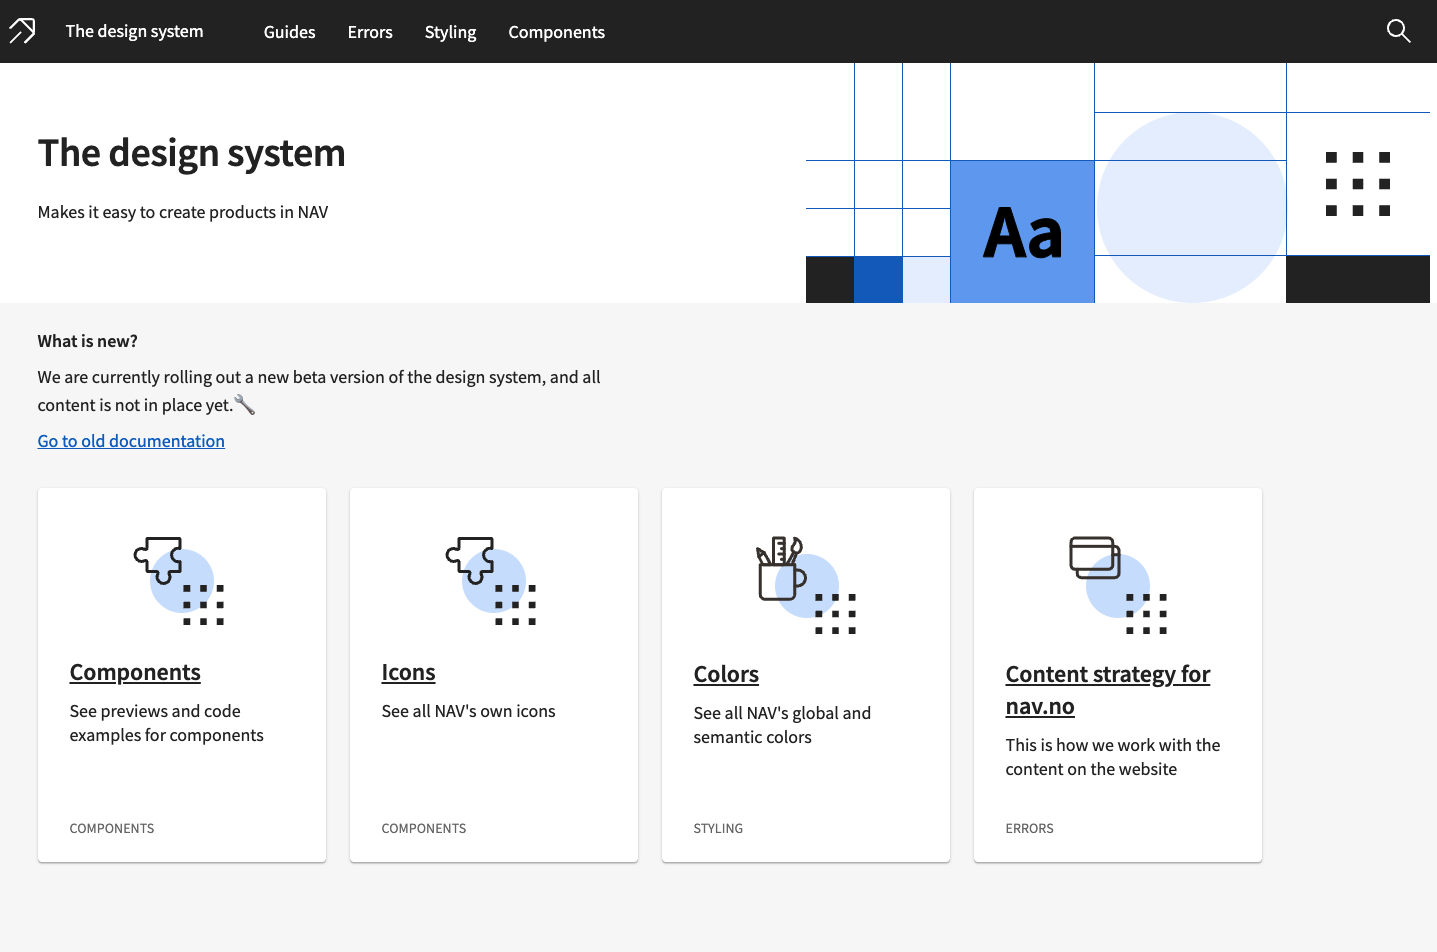
Task: Follow 'Go to old documentation' link
Action: 131,441
